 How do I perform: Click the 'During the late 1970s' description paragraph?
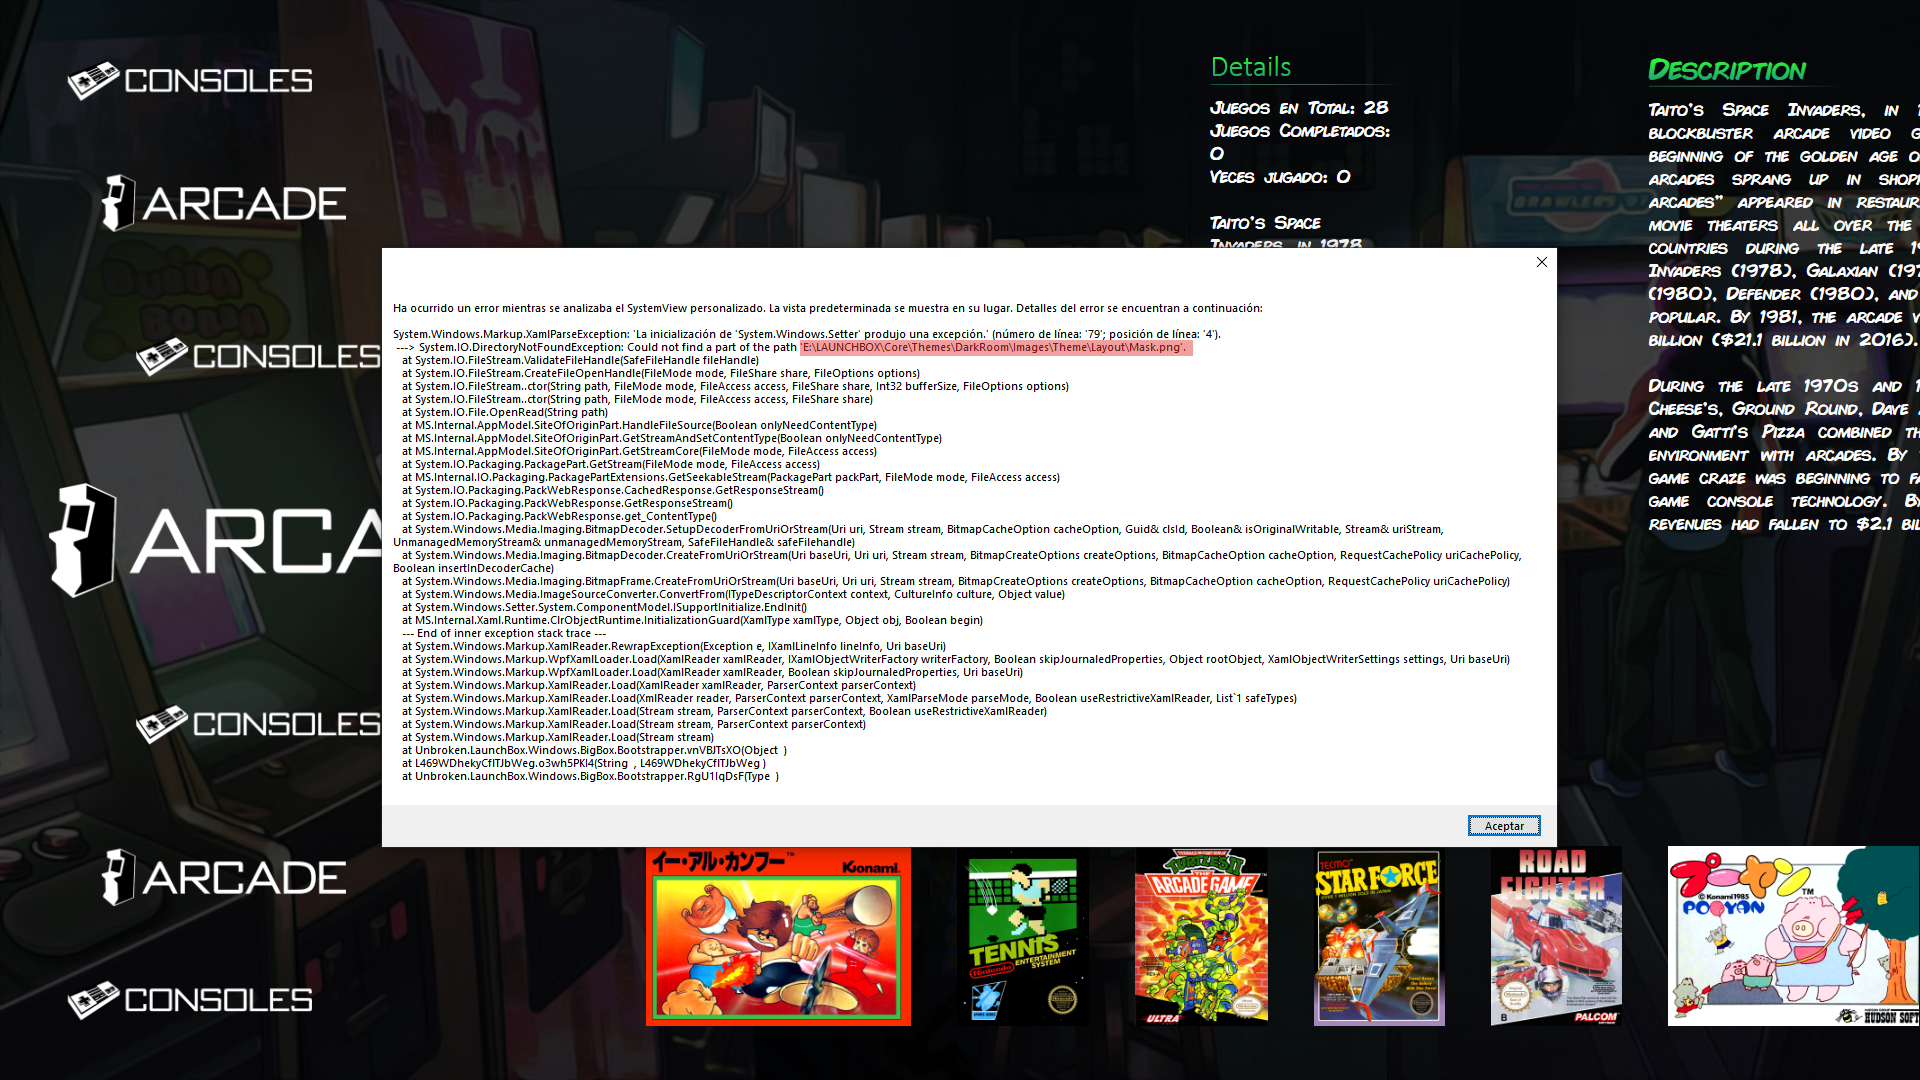1784,455
